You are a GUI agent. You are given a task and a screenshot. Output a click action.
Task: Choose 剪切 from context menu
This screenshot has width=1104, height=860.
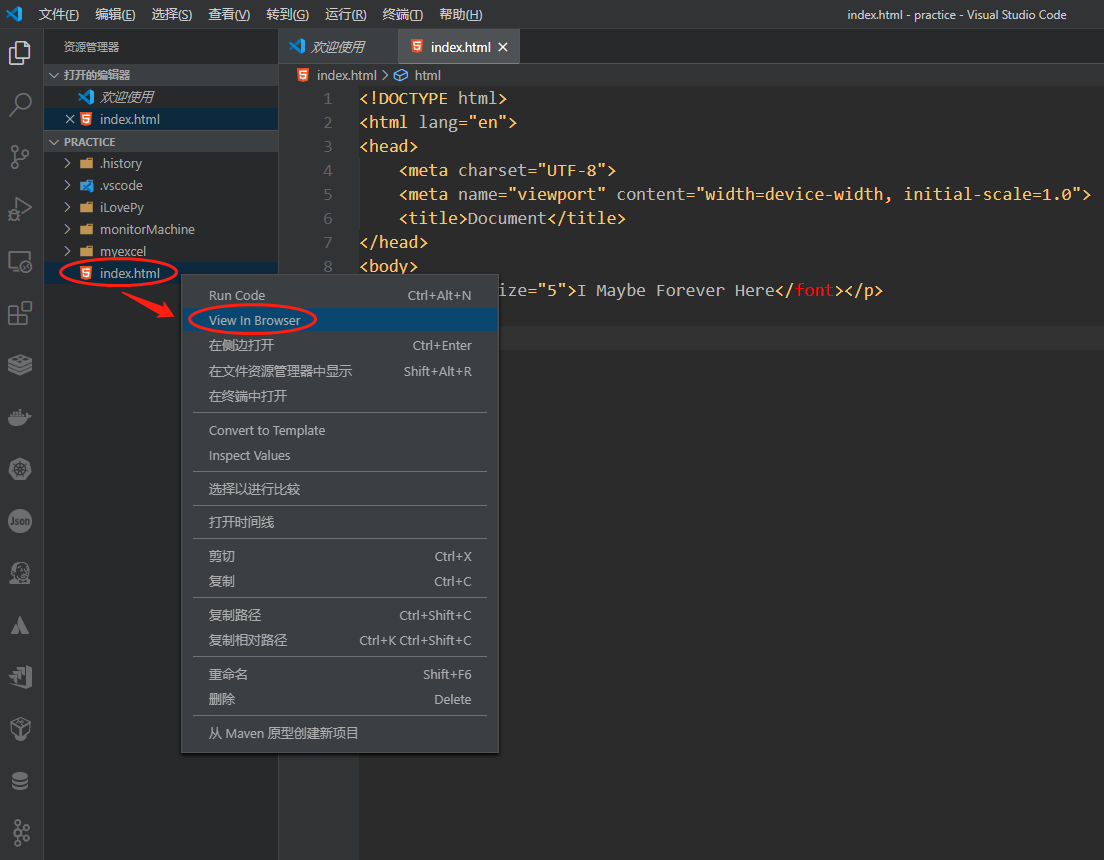[339, 556]
